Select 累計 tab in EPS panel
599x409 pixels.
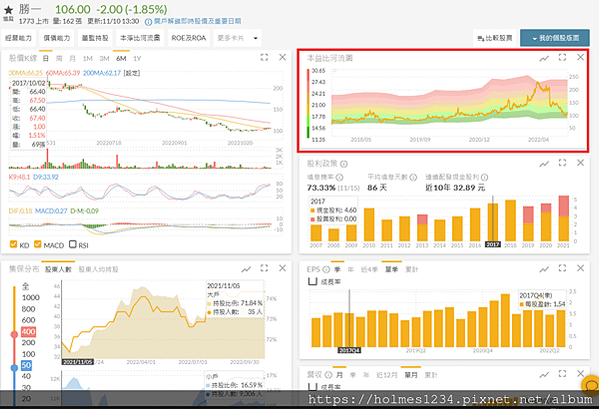click(x=411, y=270)
